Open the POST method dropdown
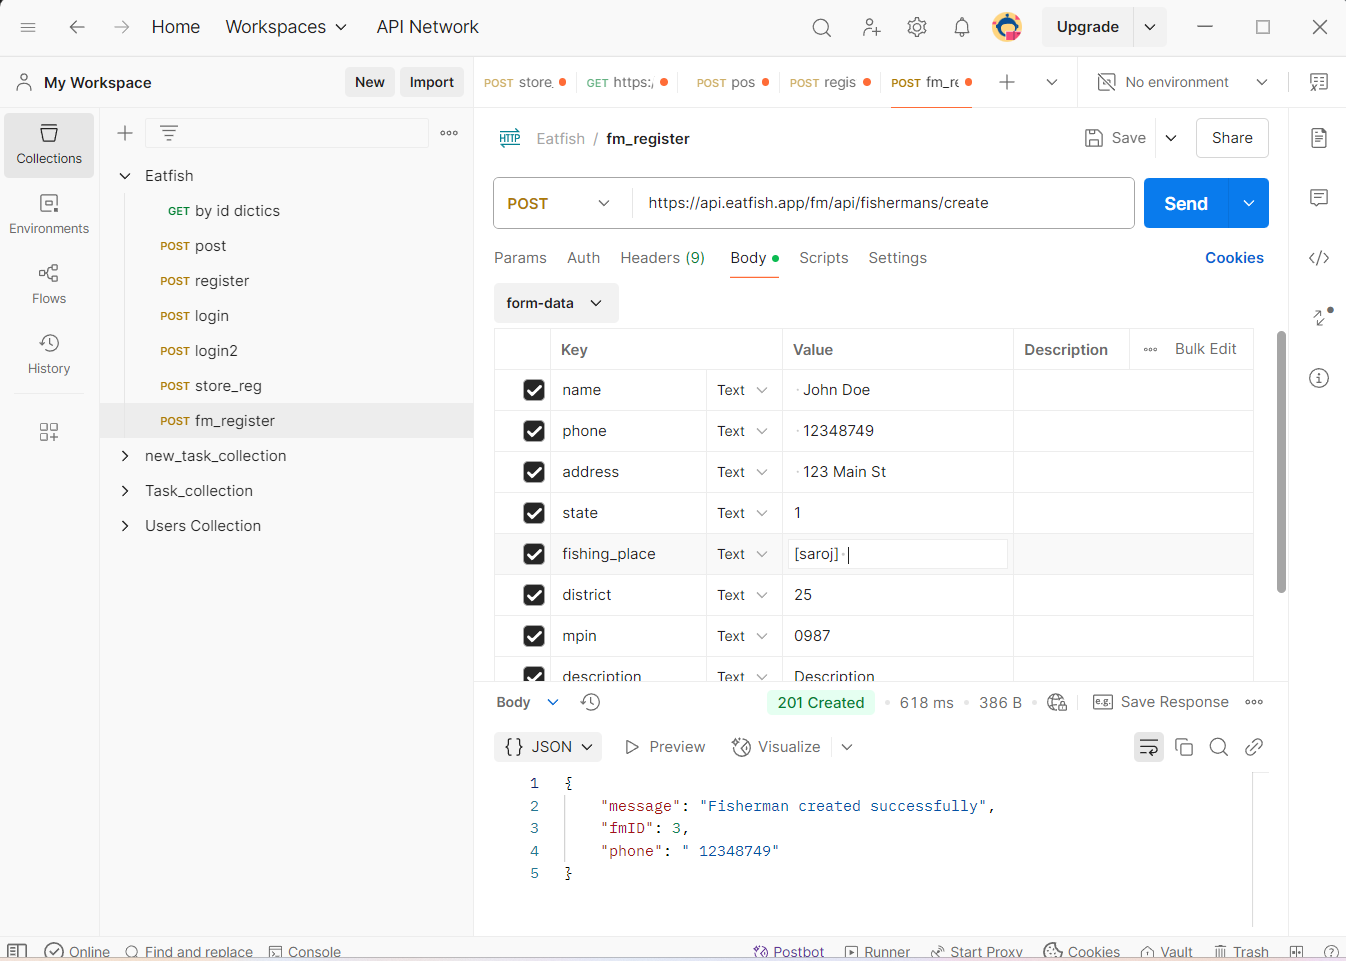1346x961 pixels. (560, 203)
